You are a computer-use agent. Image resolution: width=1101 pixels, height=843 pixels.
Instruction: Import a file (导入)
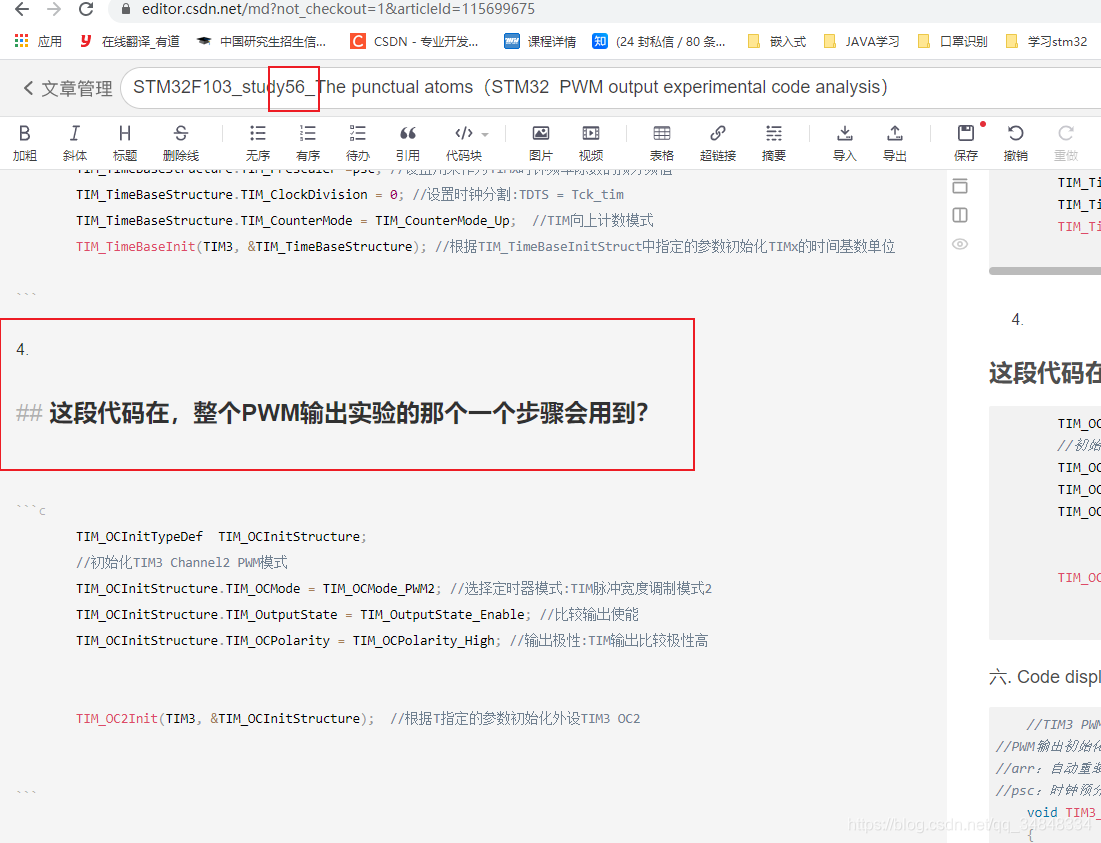coord(845,142)
